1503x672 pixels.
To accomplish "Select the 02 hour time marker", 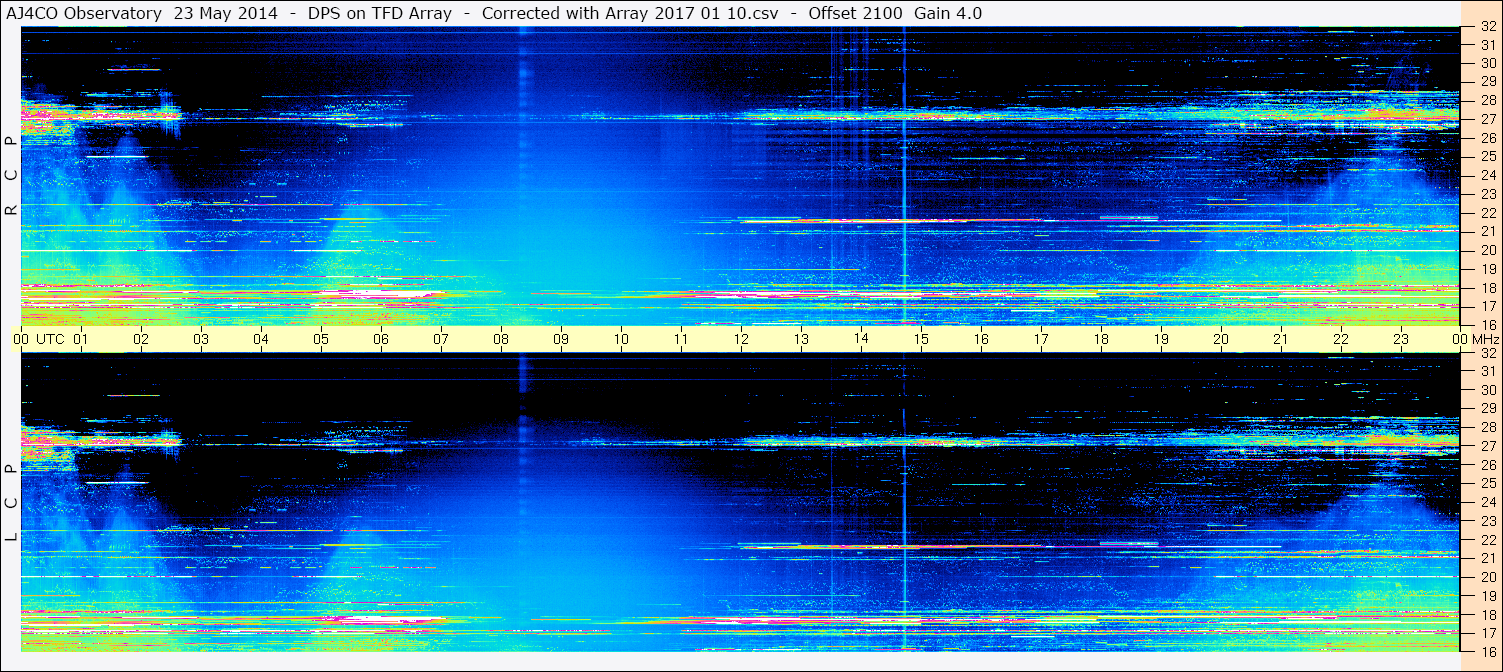I will click(x=141, y=339).
